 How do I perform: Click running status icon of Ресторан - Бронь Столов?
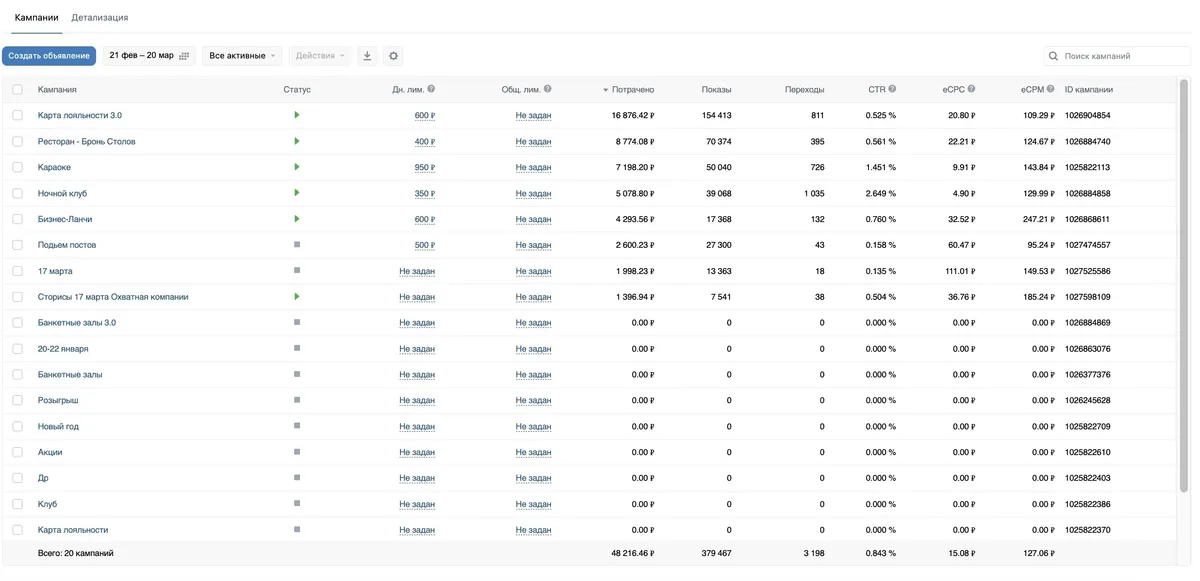297,141
